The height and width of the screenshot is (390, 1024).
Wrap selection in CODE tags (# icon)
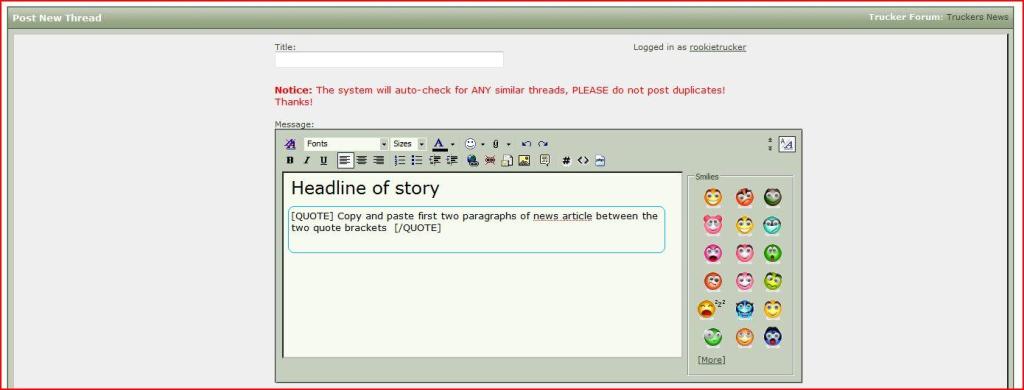click(x=566, y=160)
